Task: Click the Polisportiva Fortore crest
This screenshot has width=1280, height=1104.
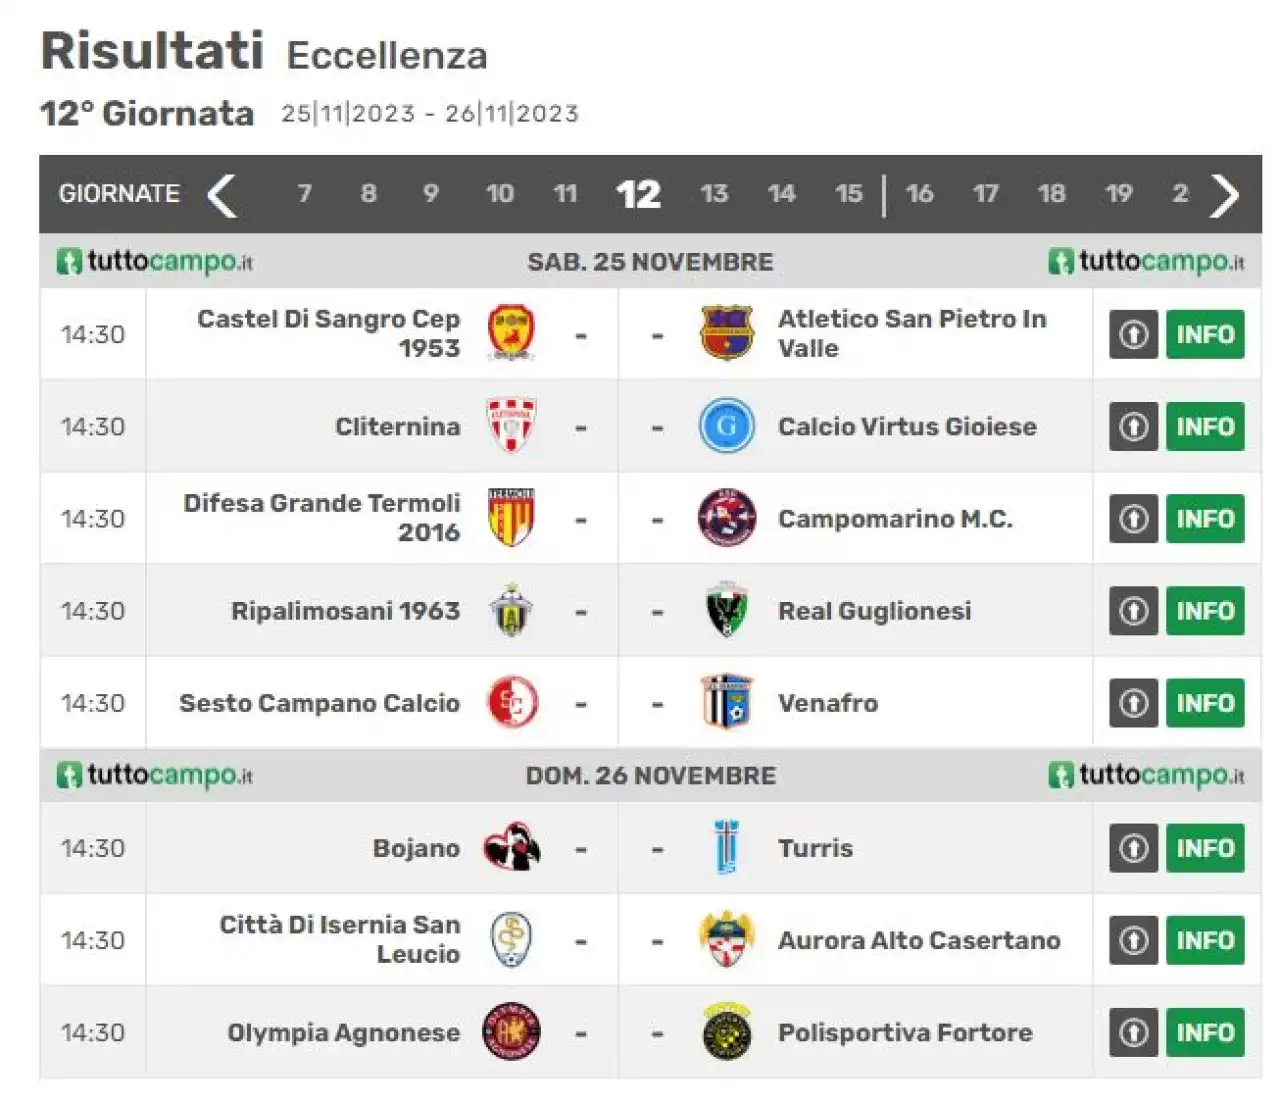Action: point(726,1032)
